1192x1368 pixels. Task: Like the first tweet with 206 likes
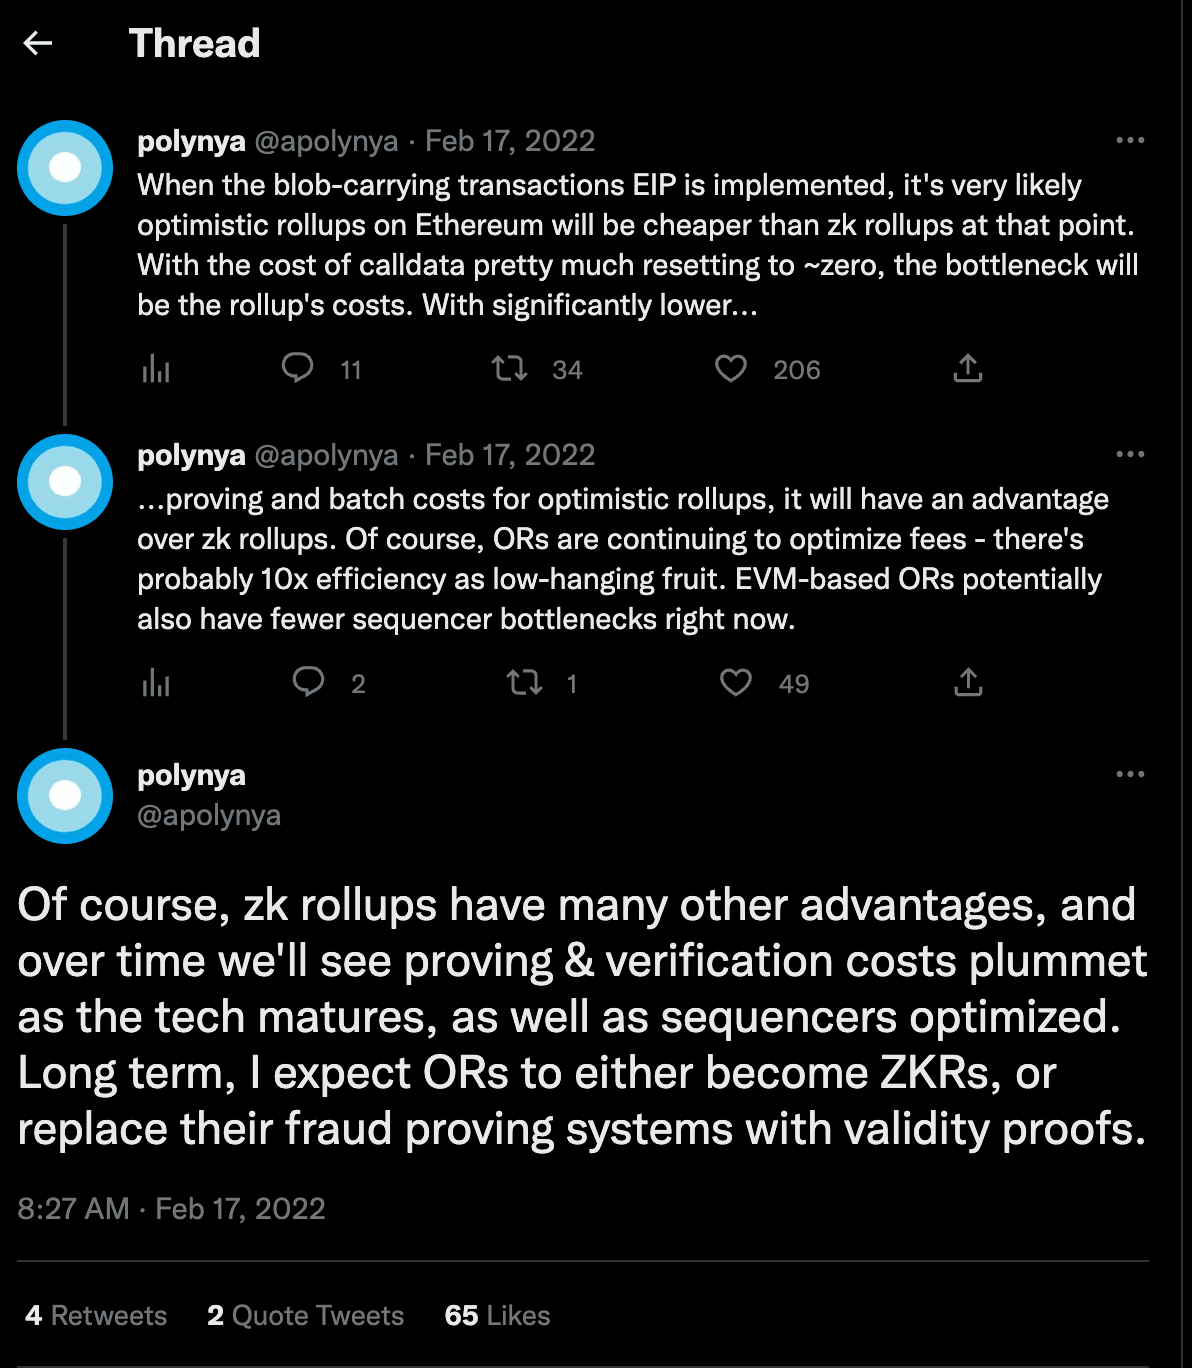point(731,369)
